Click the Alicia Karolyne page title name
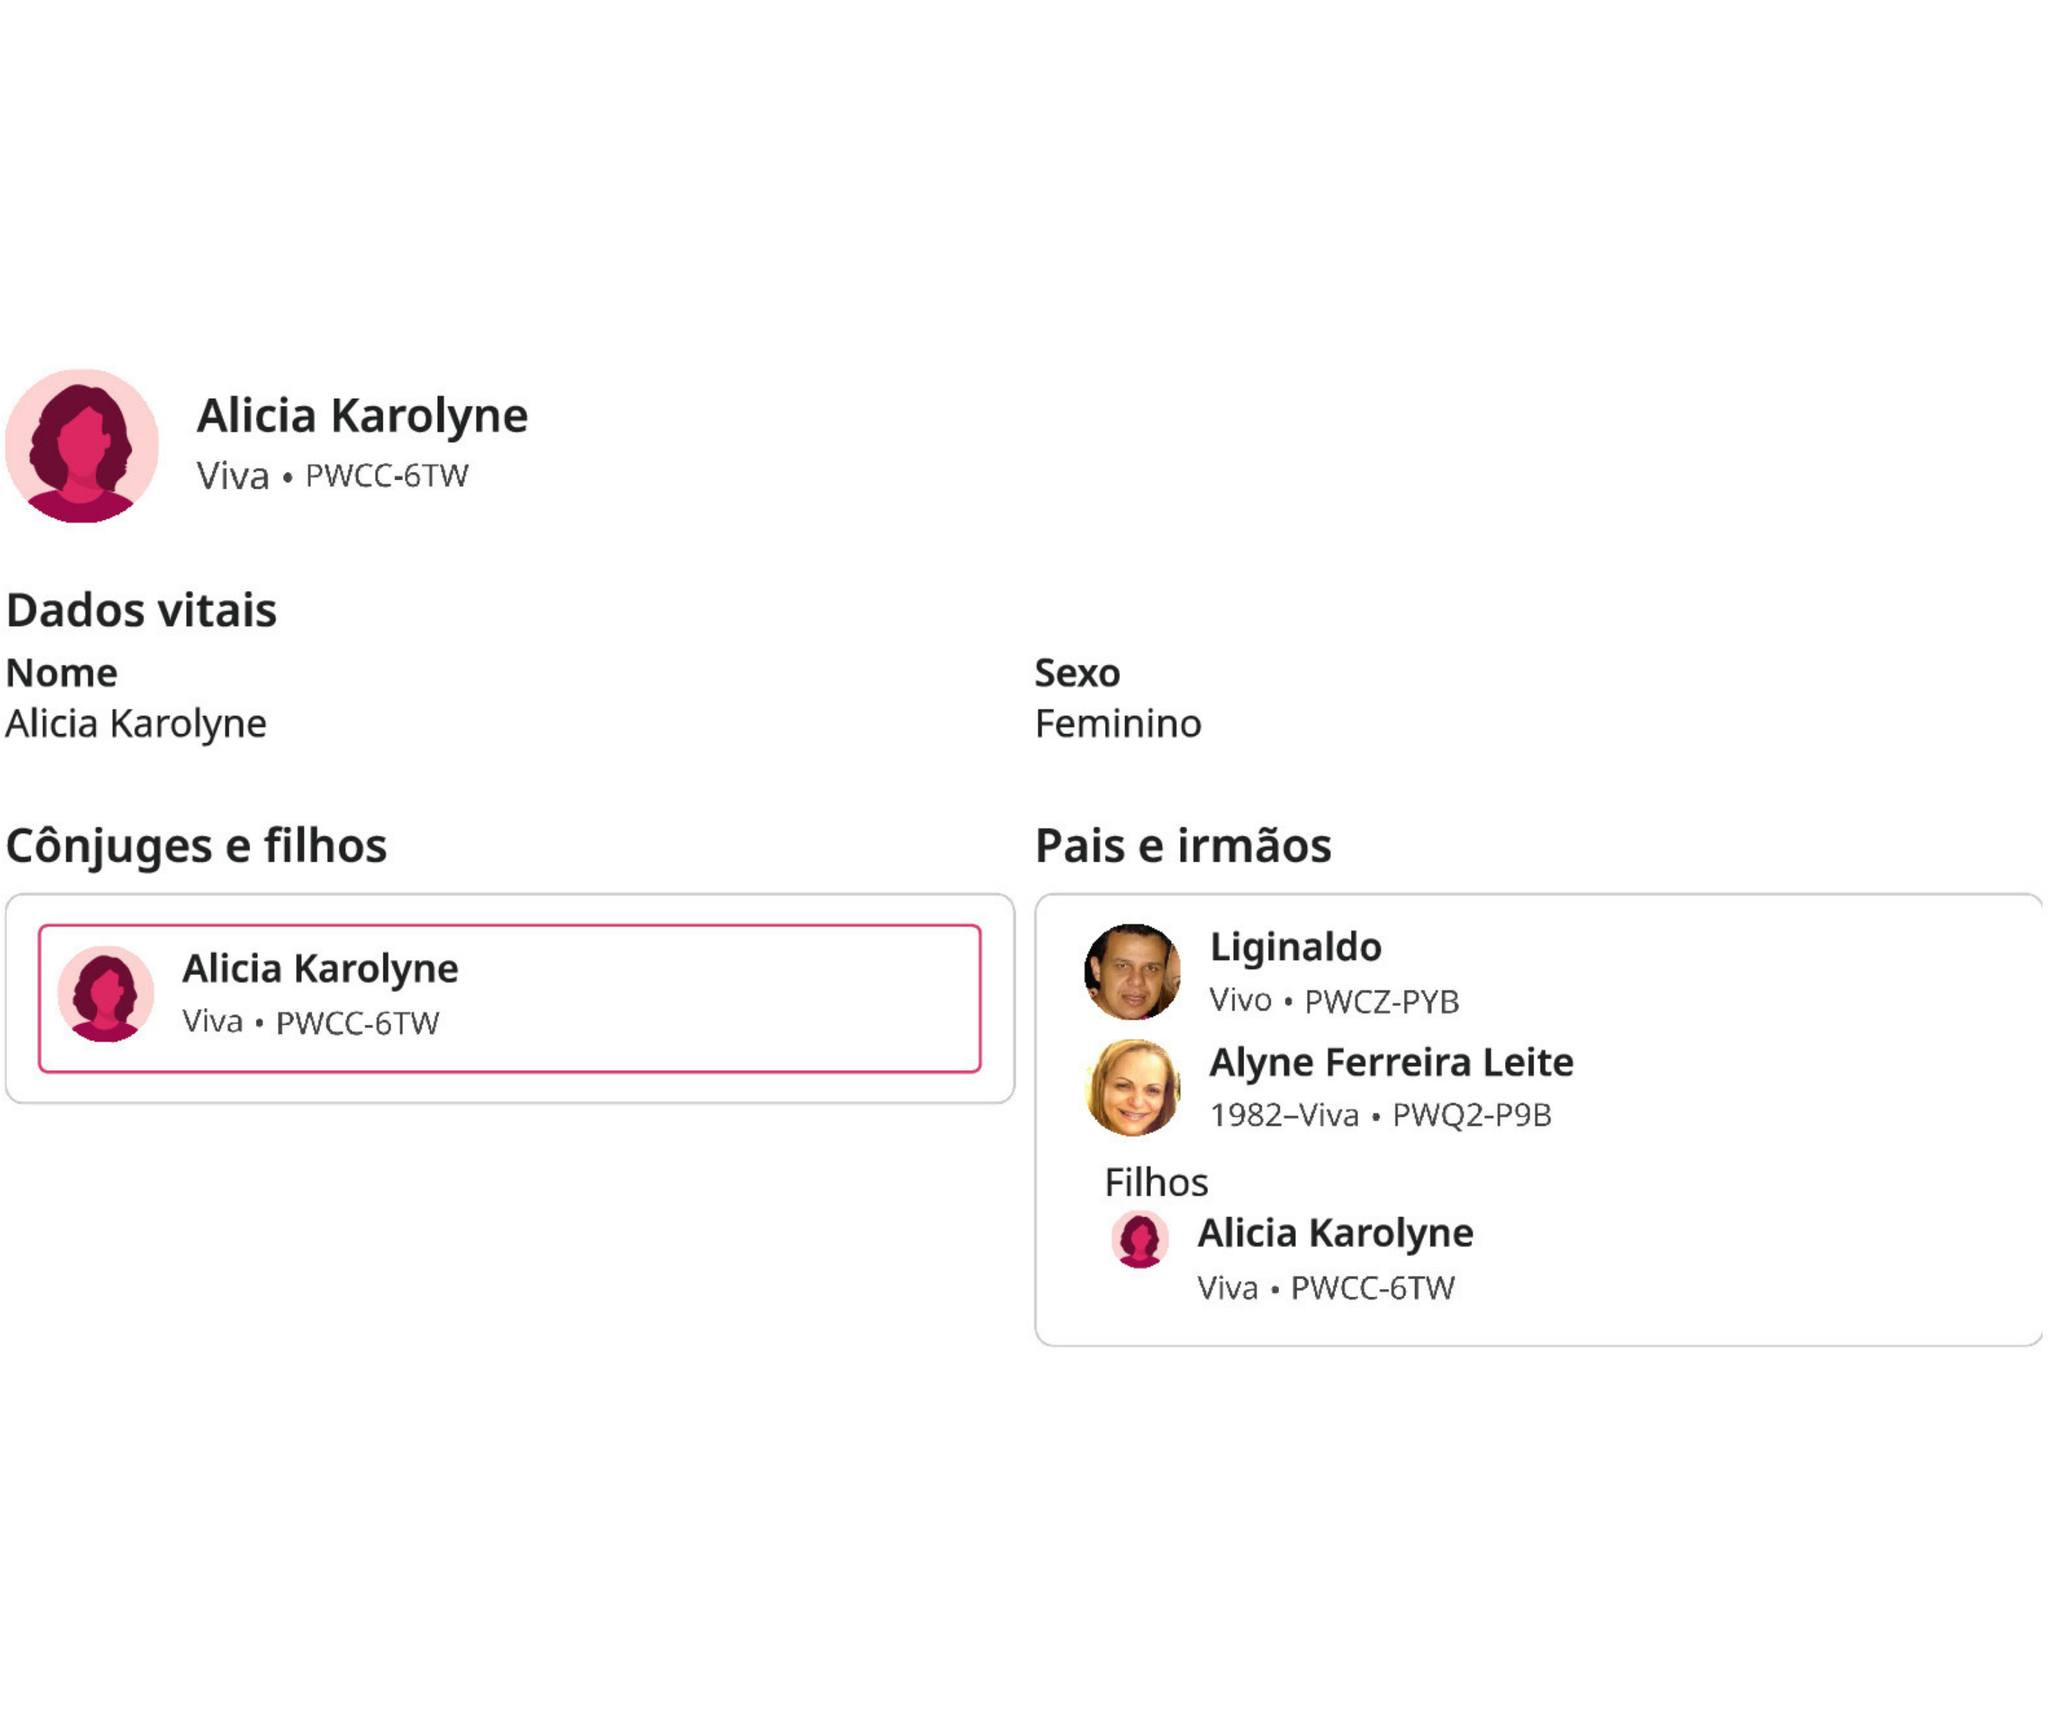Image resolution: width=2048 pixels, height=1717 pixels. (362, 415)
